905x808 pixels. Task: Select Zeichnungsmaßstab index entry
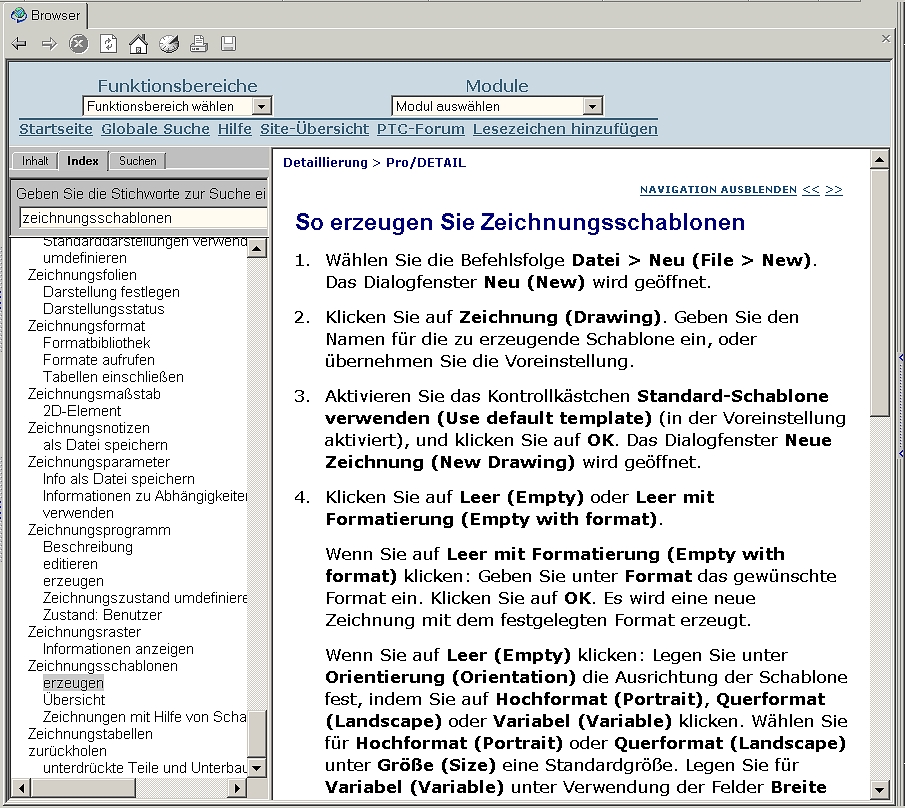pyautogui.click(x=94, y=394)
